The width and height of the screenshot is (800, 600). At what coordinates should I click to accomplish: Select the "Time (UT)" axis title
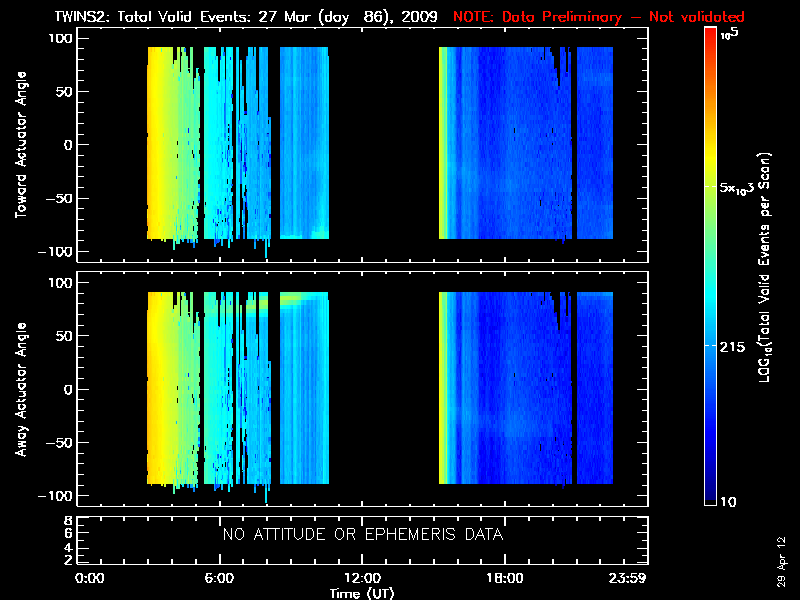tap(362, 593)
